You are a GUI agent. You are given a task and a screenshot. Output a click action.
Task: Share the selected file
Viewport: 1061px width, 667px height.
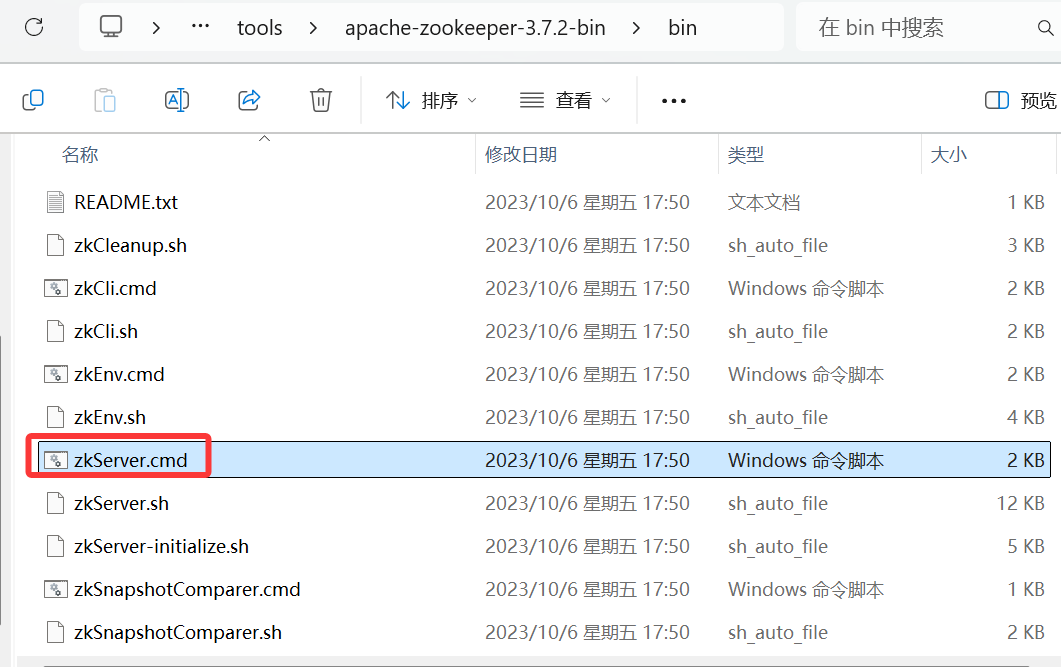249,100
